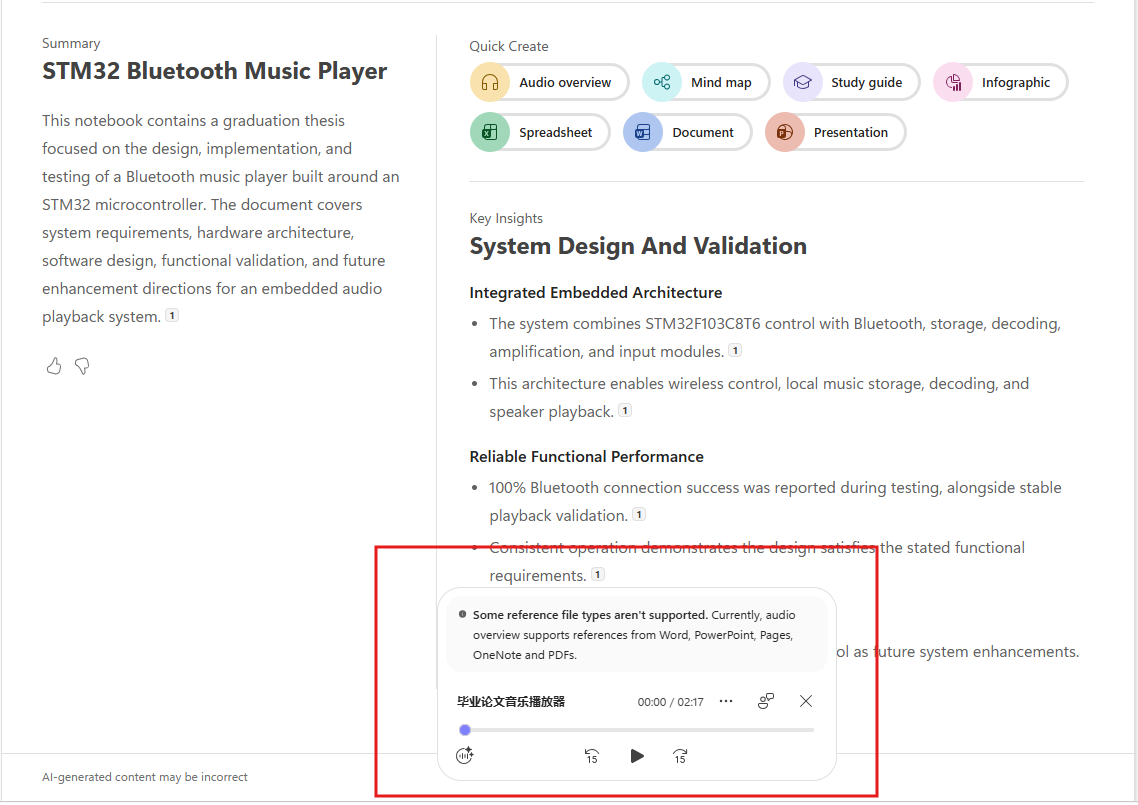Open citation 1 after summary paragraph
Viewport: 1138px width, 805px height.
(172, 316)
